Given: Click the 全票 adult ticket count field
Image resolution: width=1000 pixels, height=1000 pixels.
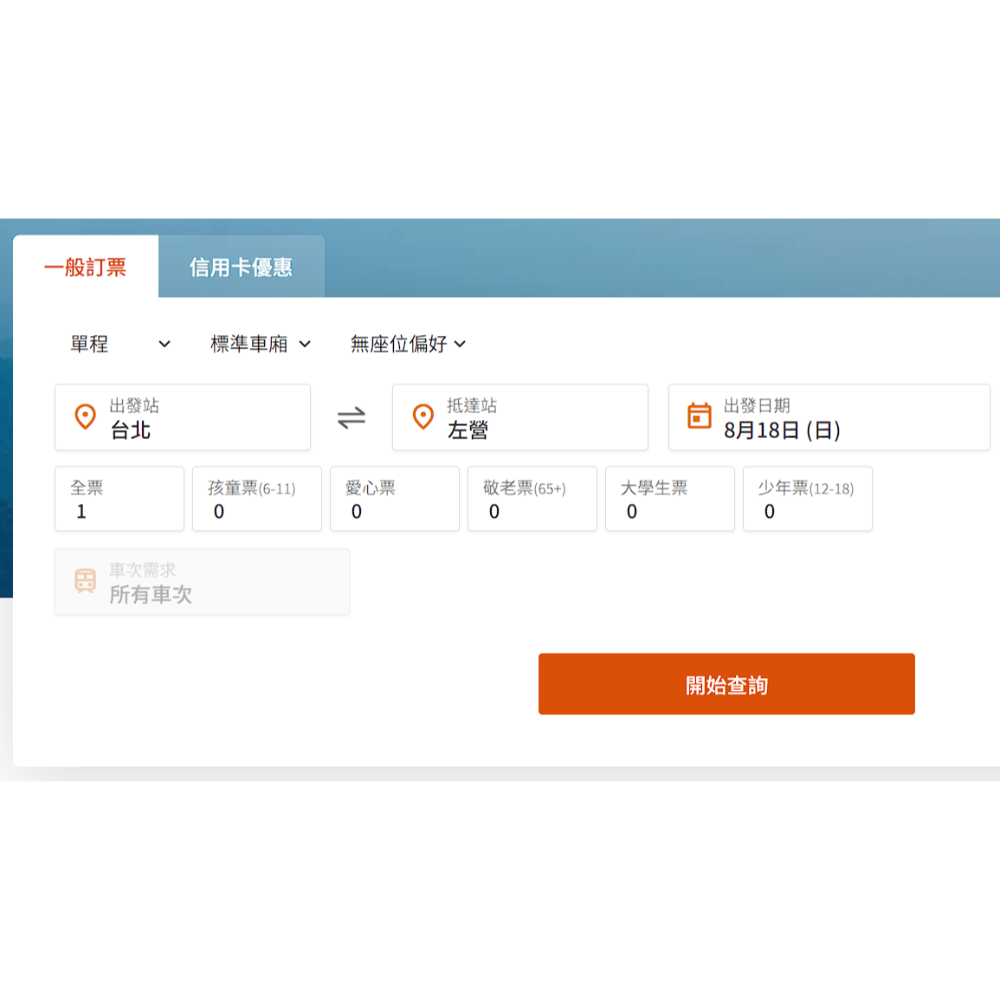Looking at the screenshot, I should pyautogui.click(x=119, y=499).
